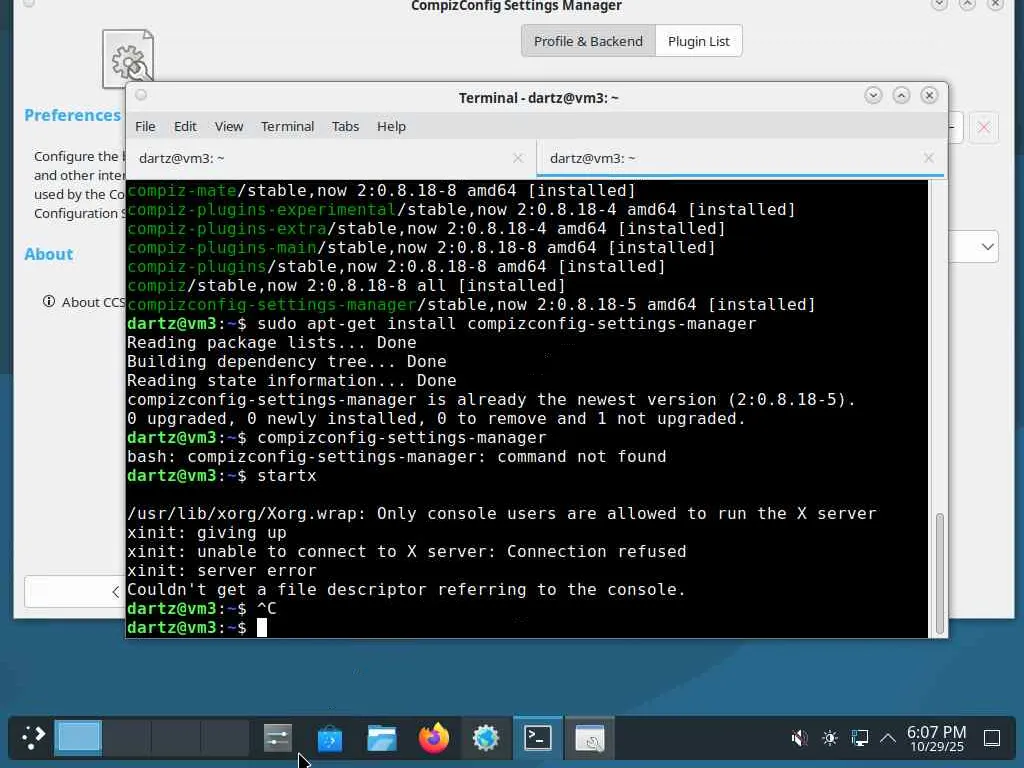Click the About heading in CompizConfig
The width and height of the screenshot is (1024, 768).
[48, 254]
